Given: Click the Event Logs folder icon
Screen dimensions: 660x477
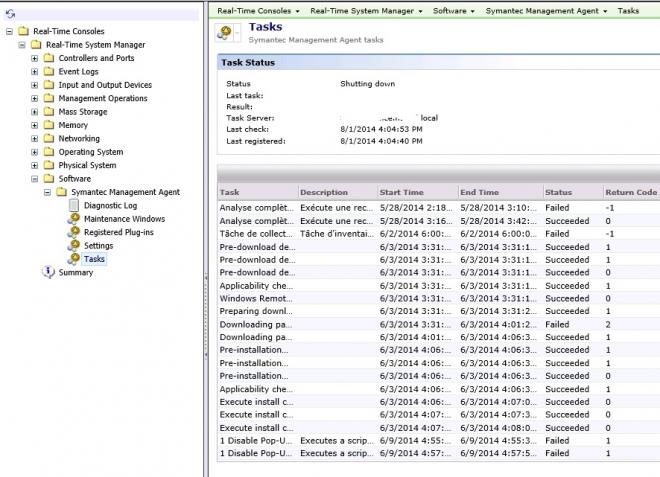Looking at the screenshot, I should click(49, 72).
